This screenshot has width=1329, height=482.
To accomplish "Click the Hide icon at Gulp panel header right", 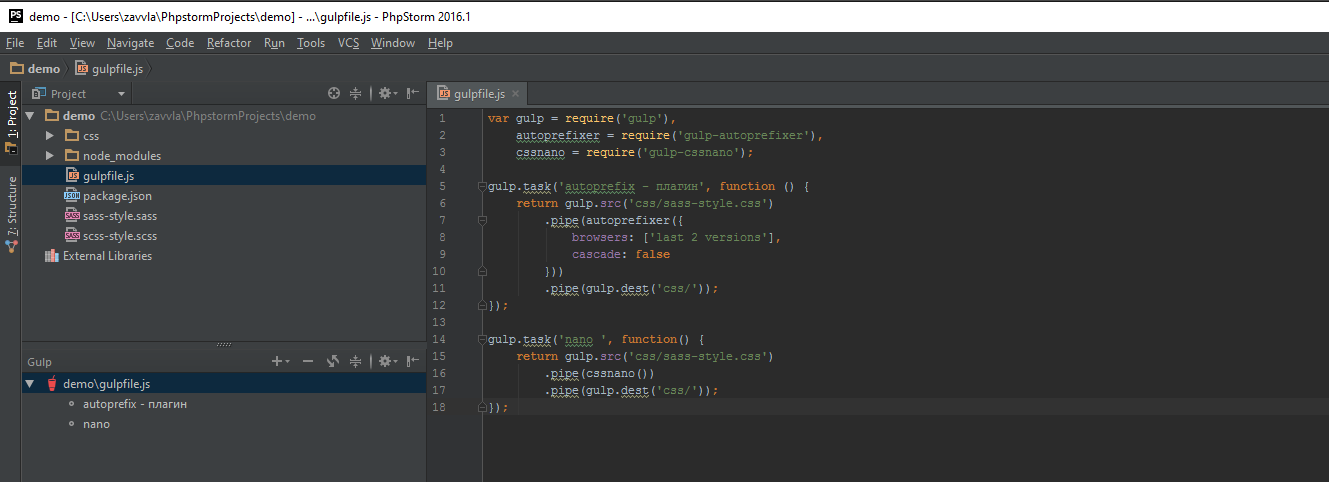I will click(x=412, y=361).
